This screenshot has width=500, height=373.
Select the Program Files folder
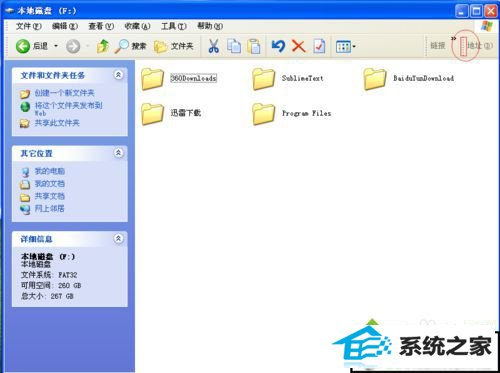coord(292,114)
